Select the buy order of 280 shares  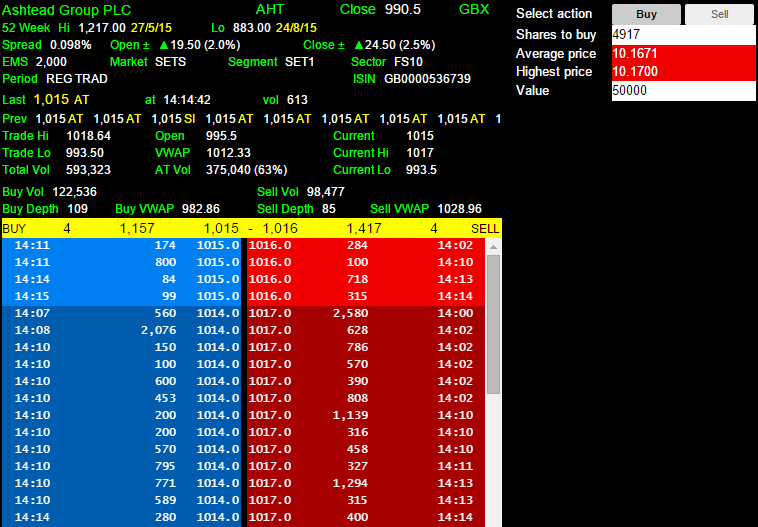tap(121, 517)
